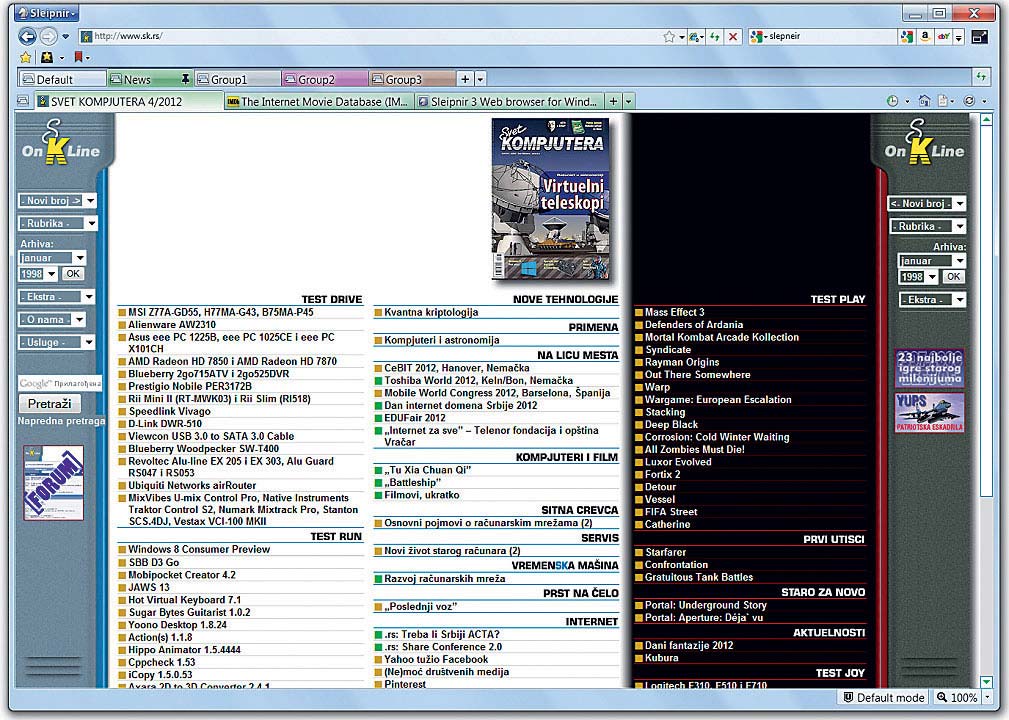Open left 'Rubrika' dropdown
Viewport: 1009px width, 720px height.
point(57,223)
